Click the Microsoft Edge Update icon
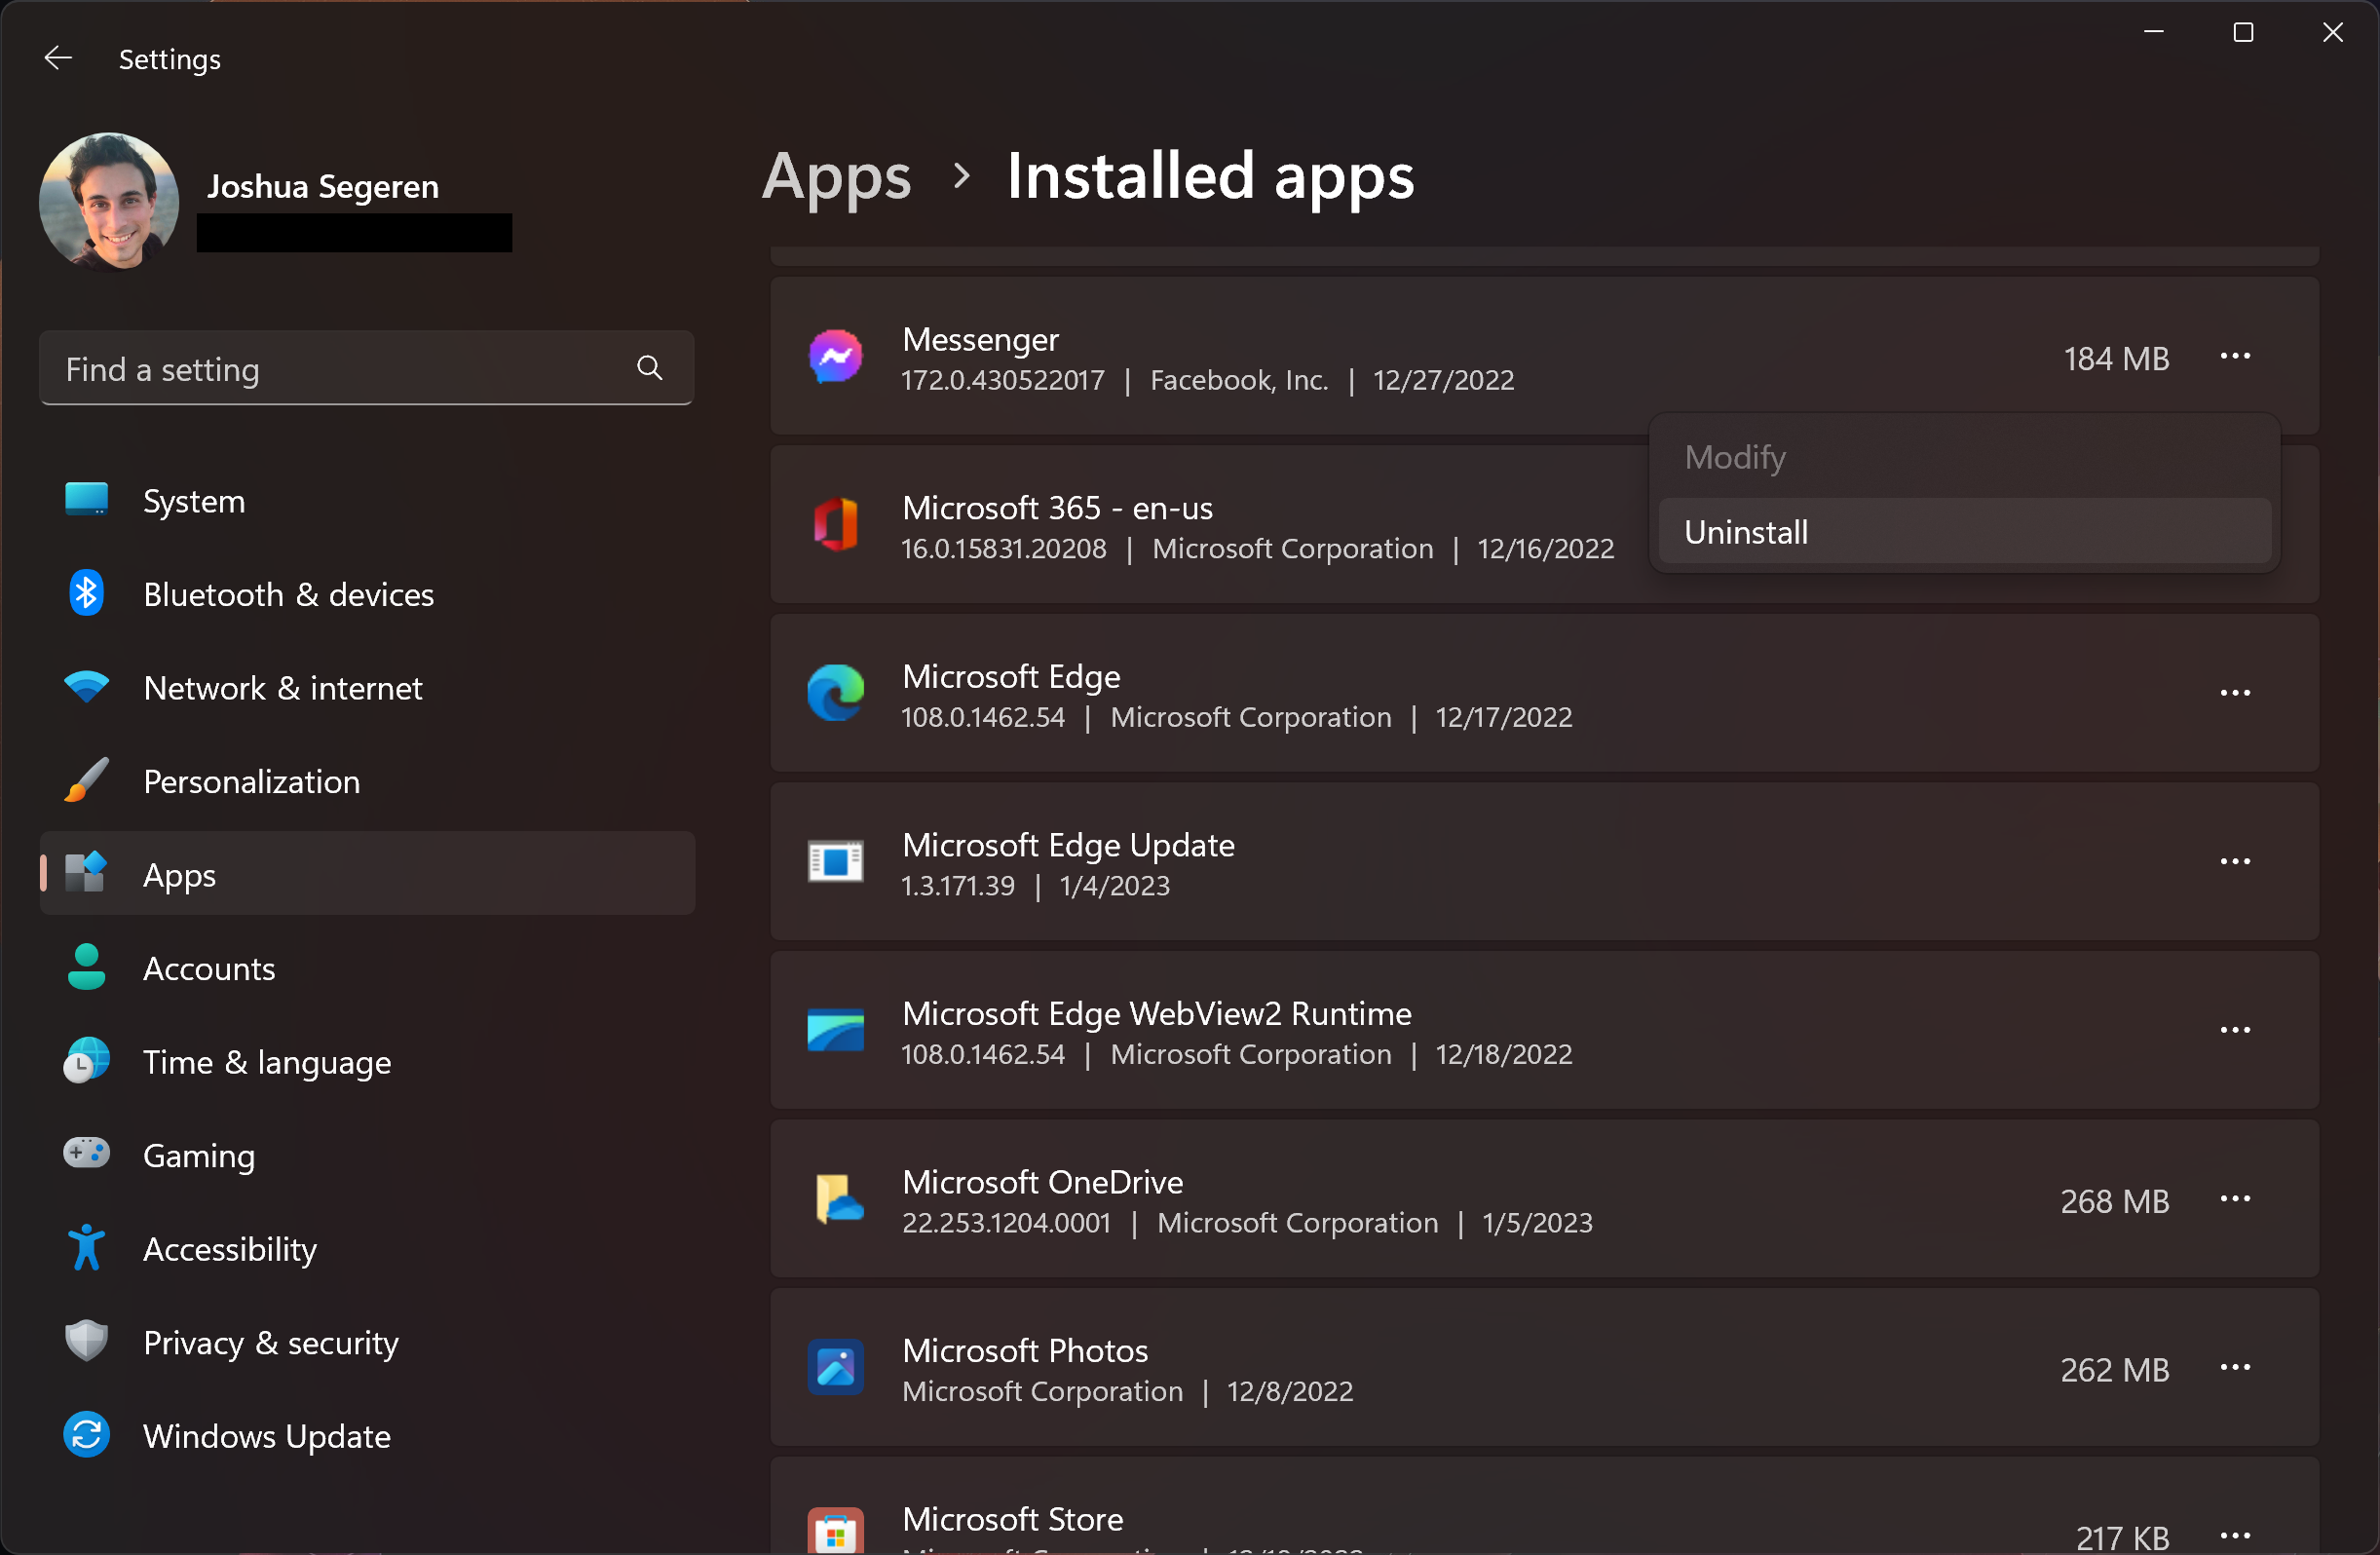This screenshot has width=2380, height=1555. tap(836, 862)
